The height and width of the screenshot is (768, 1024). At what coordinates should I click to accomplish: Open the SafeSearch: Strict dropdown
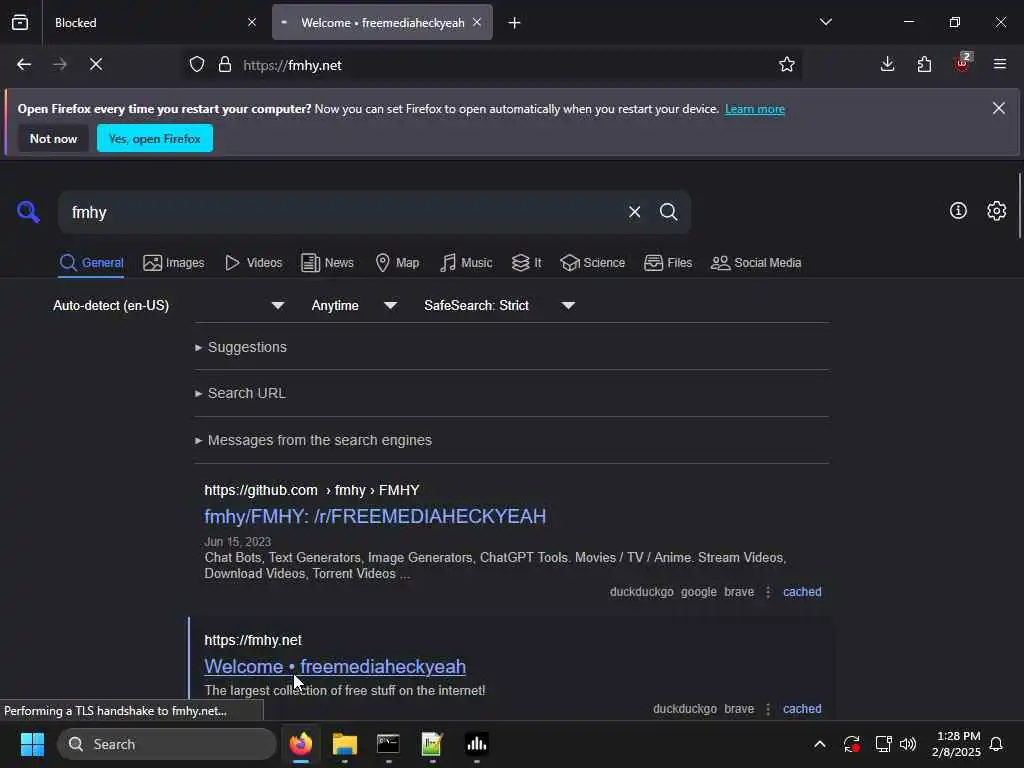coord(499,305)
